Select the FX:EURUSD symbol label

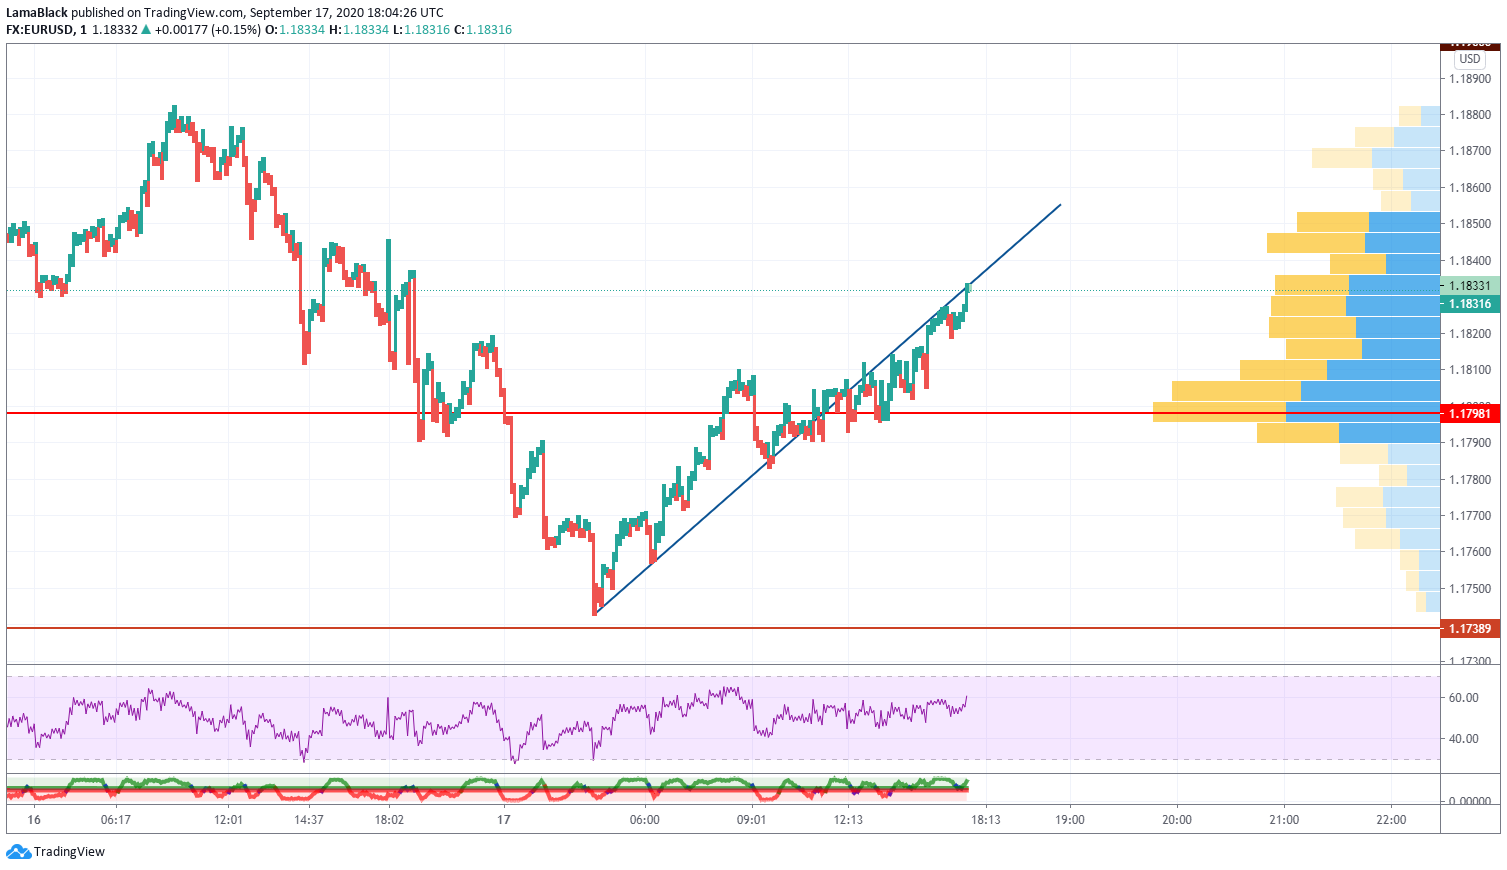(x=39, y=30)
